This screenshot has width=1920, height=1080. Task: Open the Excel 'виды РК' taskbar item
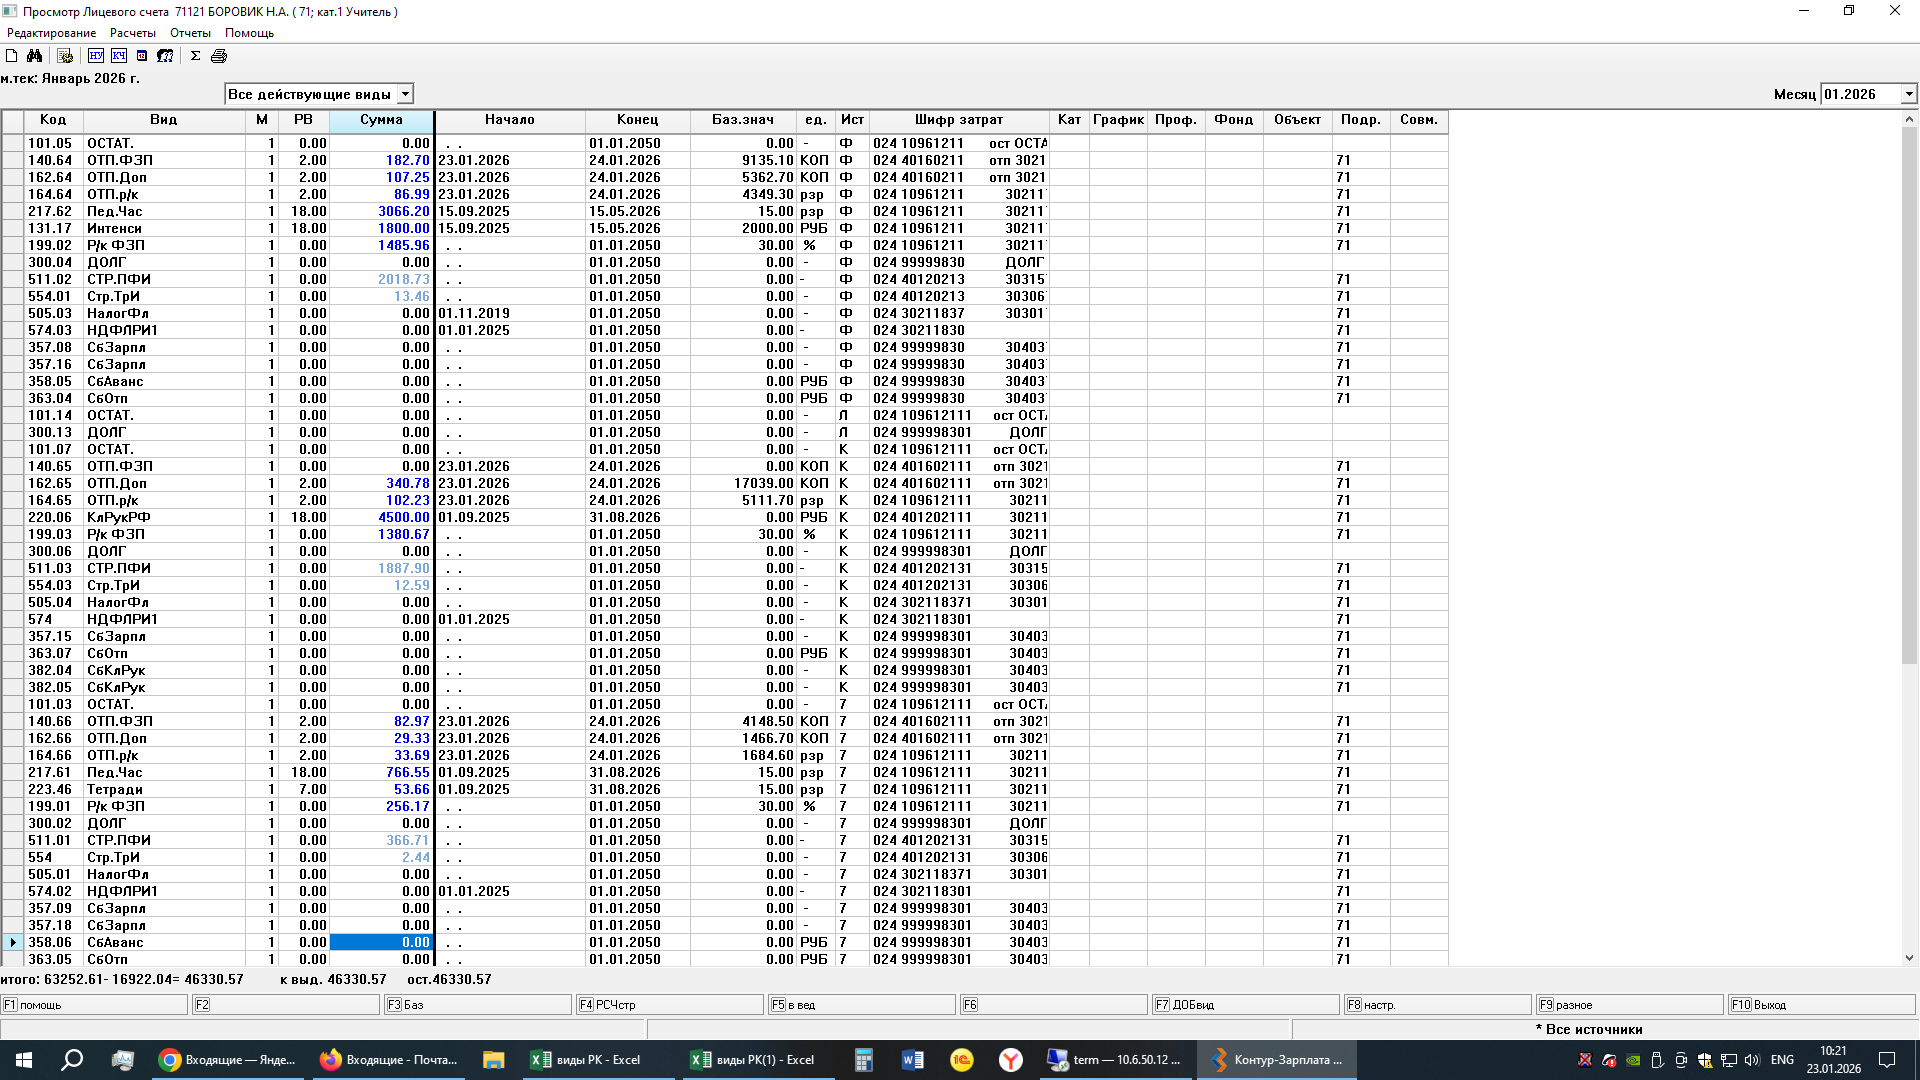click(587, 1060)
